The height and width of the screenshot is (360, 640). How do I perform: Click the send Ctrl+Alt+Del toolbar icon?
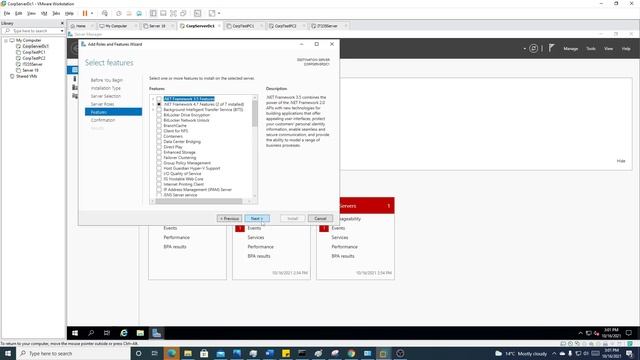coord(105,13)
